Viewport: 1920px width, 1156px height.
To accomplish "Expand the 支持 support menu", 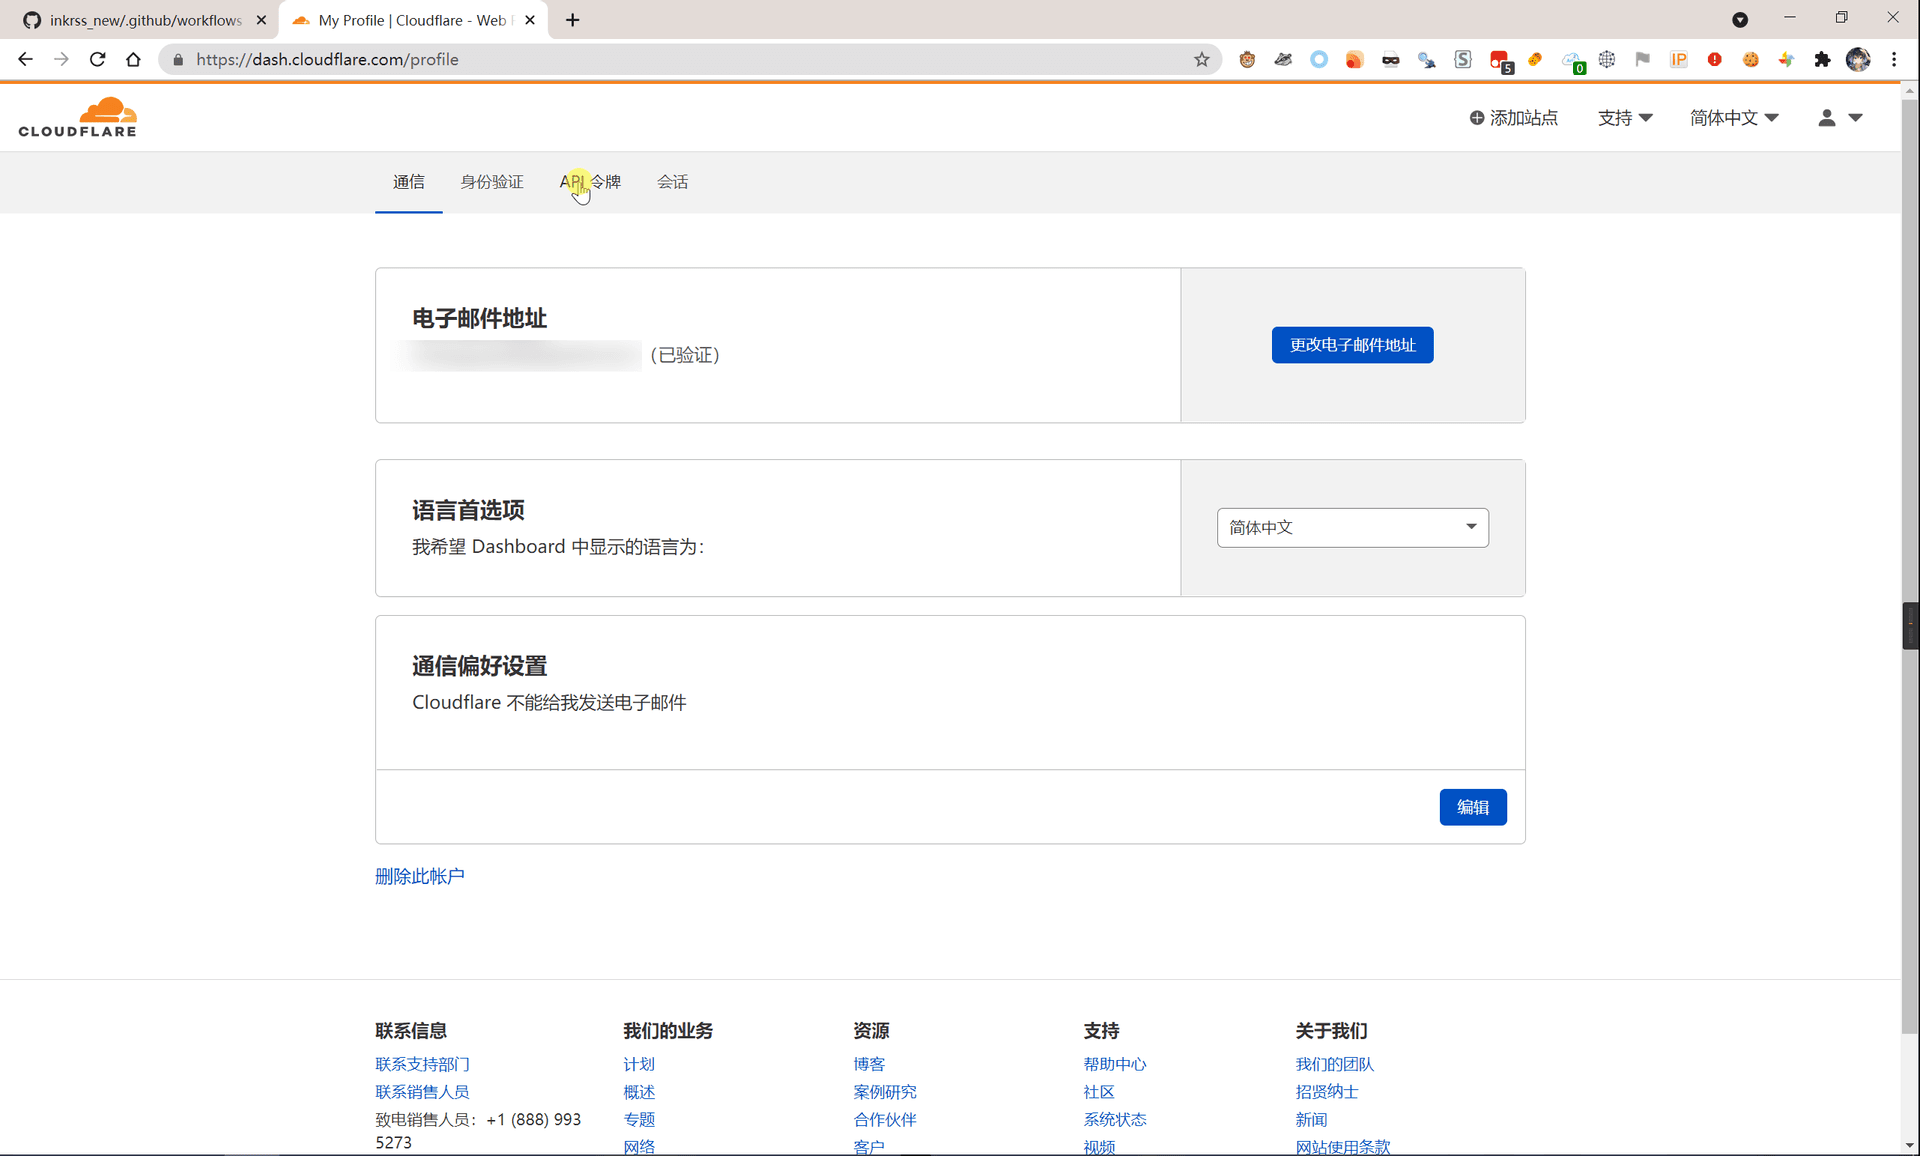I will click(x=1625, y=118).
